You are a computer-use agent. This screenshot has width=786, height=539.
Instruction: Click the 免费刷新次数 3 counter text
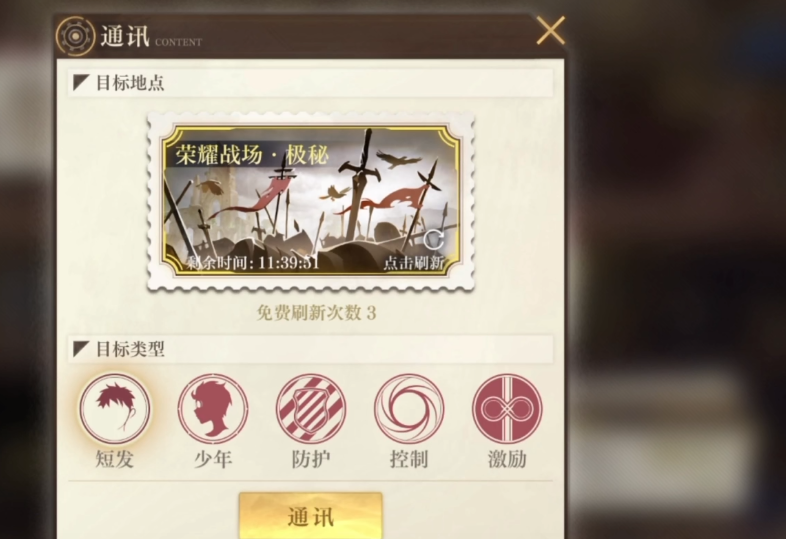(x=316, y=313)
